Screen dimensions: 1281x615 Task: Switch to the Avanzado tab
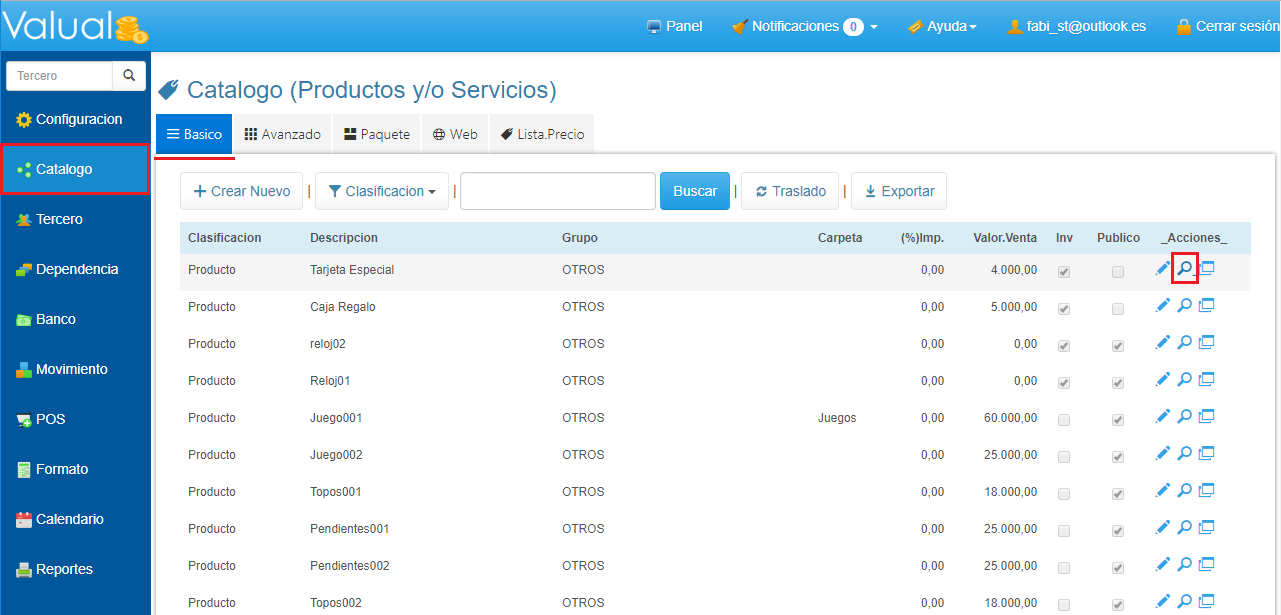[283, 134]
